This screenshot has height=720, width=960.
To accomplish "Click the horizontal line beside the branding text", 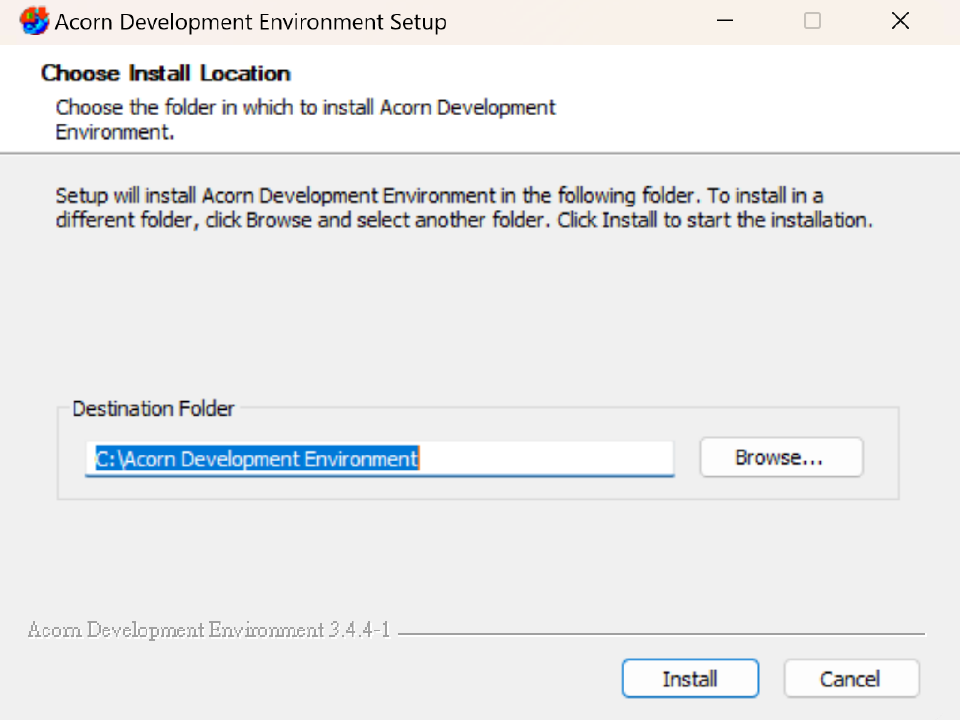I will [660, 634].
